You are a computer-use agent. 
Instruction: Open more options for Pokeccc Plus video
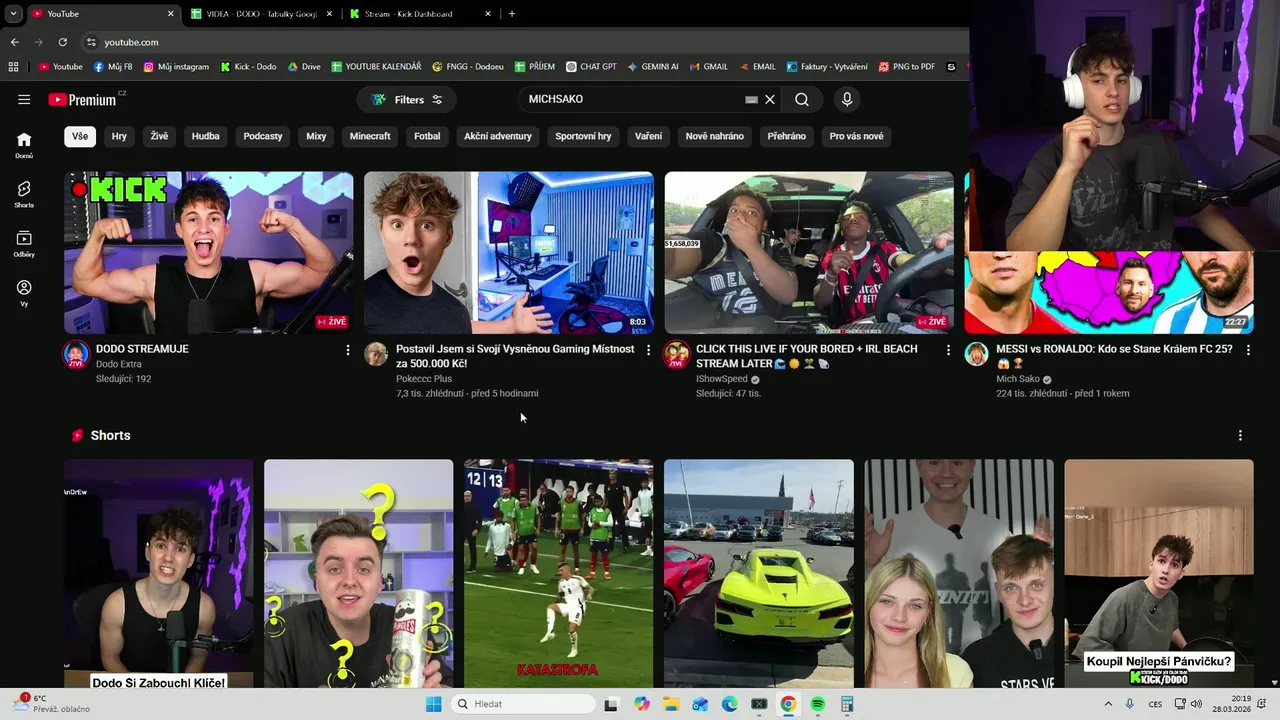click(x=648, y=350)
